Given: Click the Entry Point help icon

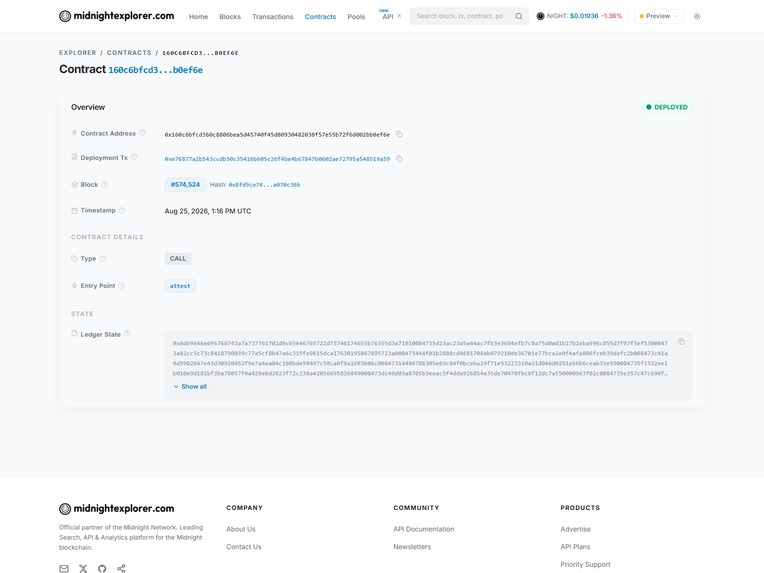Looking at the screenshot, I should click(x=121, y=286).
